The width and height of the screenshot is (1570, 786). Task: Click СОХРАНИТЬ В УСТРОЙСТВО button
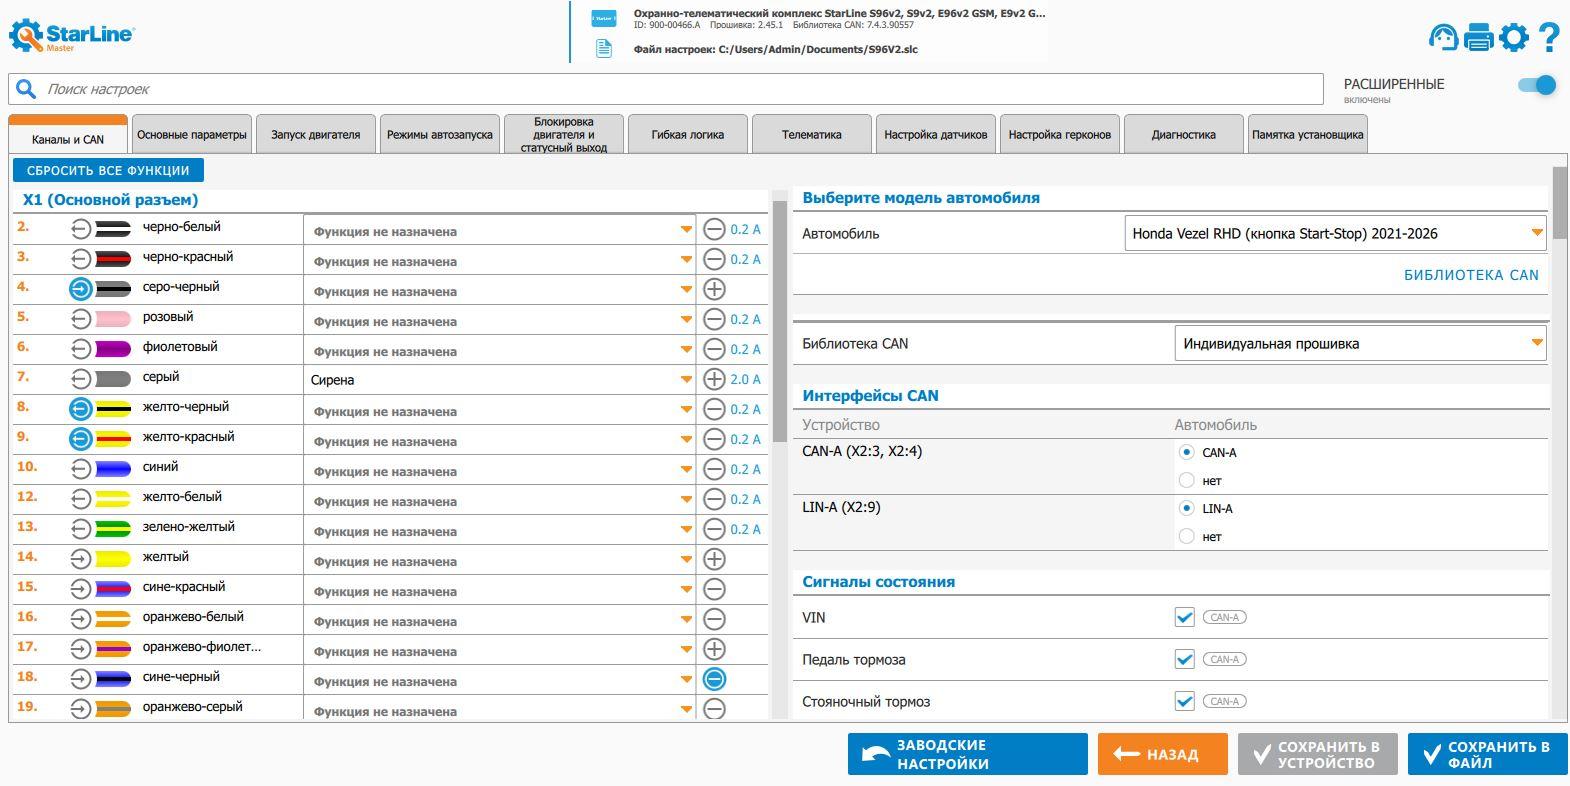point(1318,754)
